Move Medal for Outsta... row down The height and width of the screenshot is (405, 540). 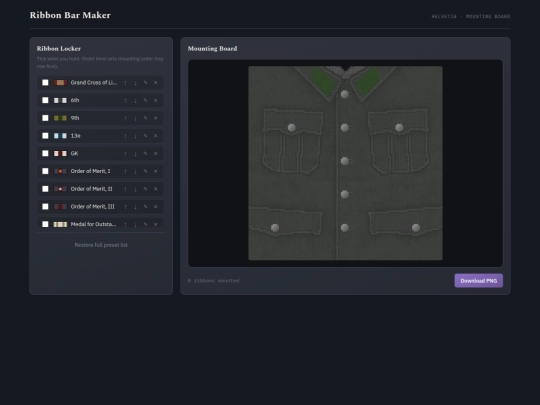(135, 224)
